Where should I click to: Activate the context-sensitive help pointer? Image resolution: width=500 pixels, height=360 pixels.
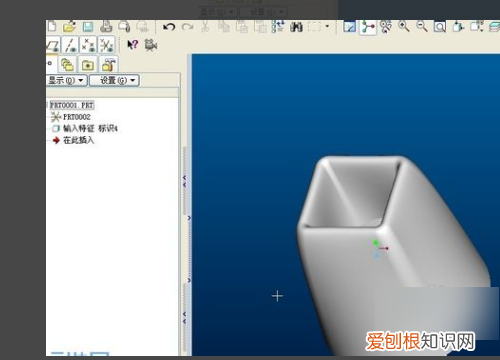click(x=133, y=45)
